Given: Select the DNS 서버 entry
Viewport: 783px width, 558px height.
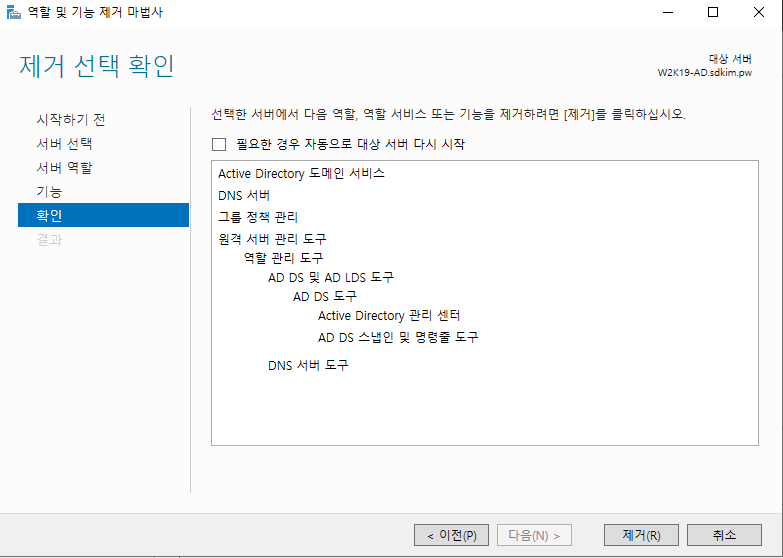Looking at the screenshot, I should pyautogui.click(x=244, y=195).
